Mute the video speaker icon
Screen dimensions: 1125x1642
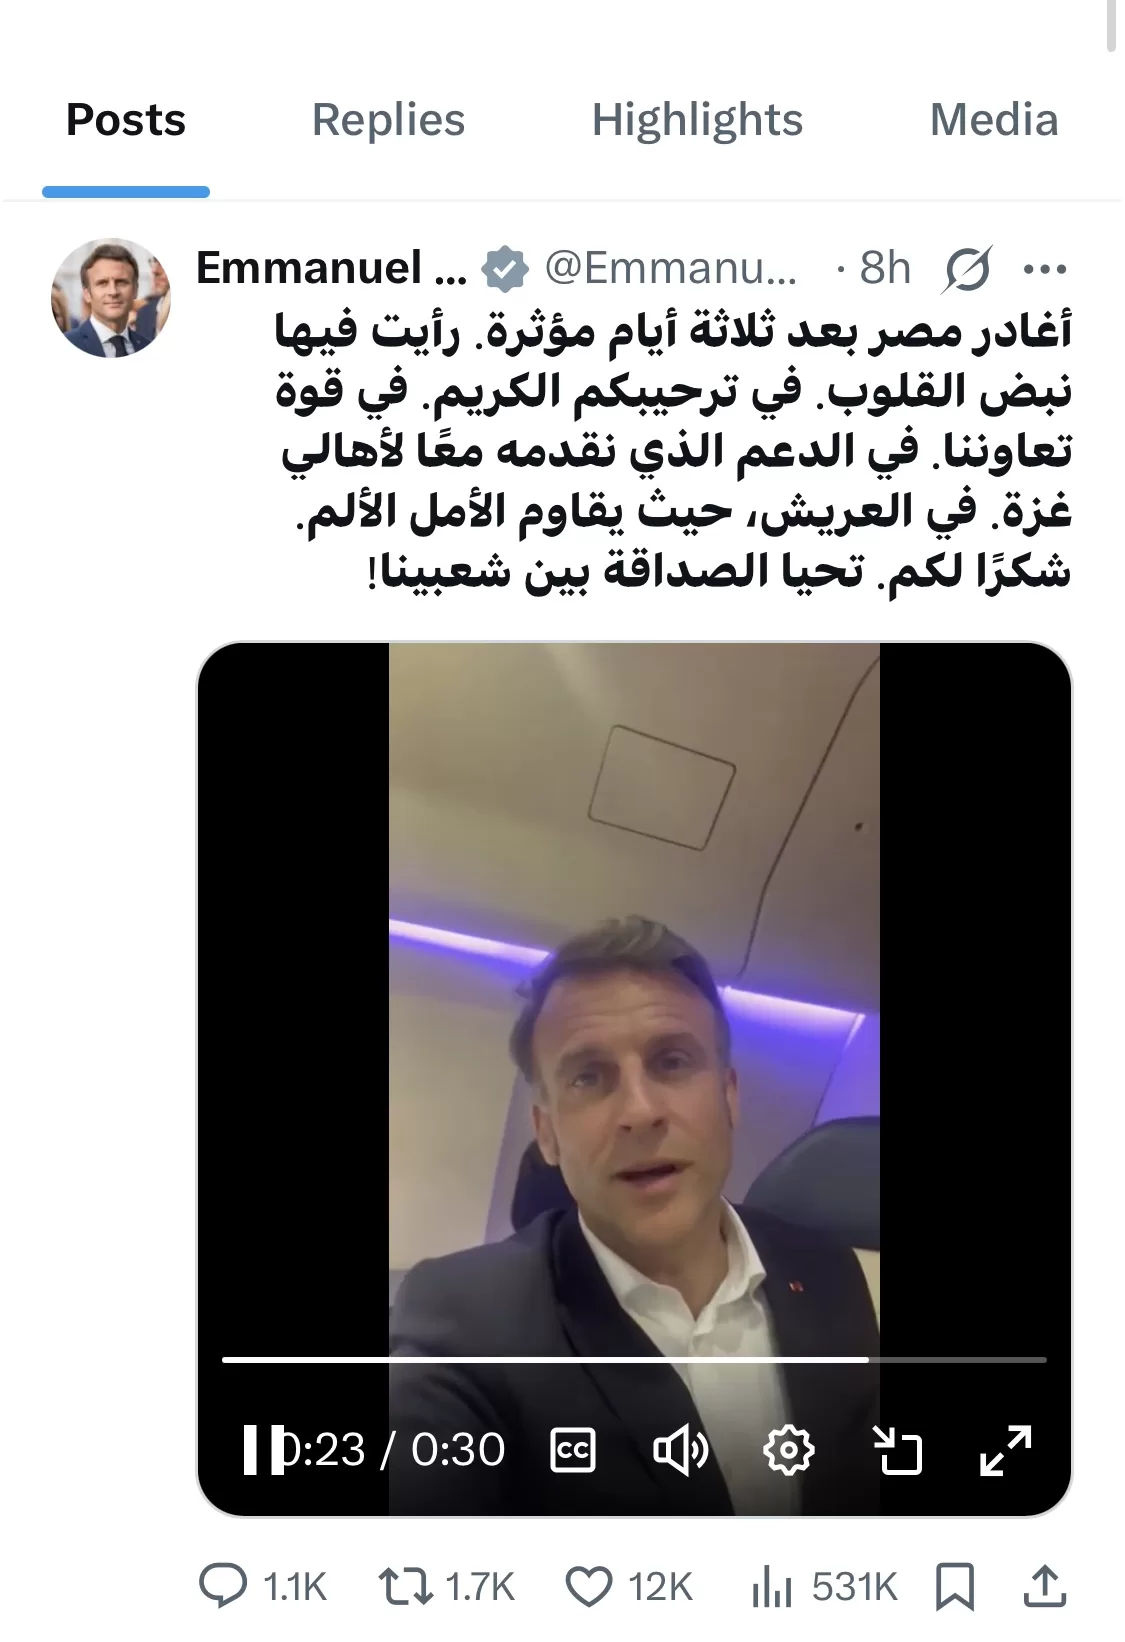tap(681, 1449)
